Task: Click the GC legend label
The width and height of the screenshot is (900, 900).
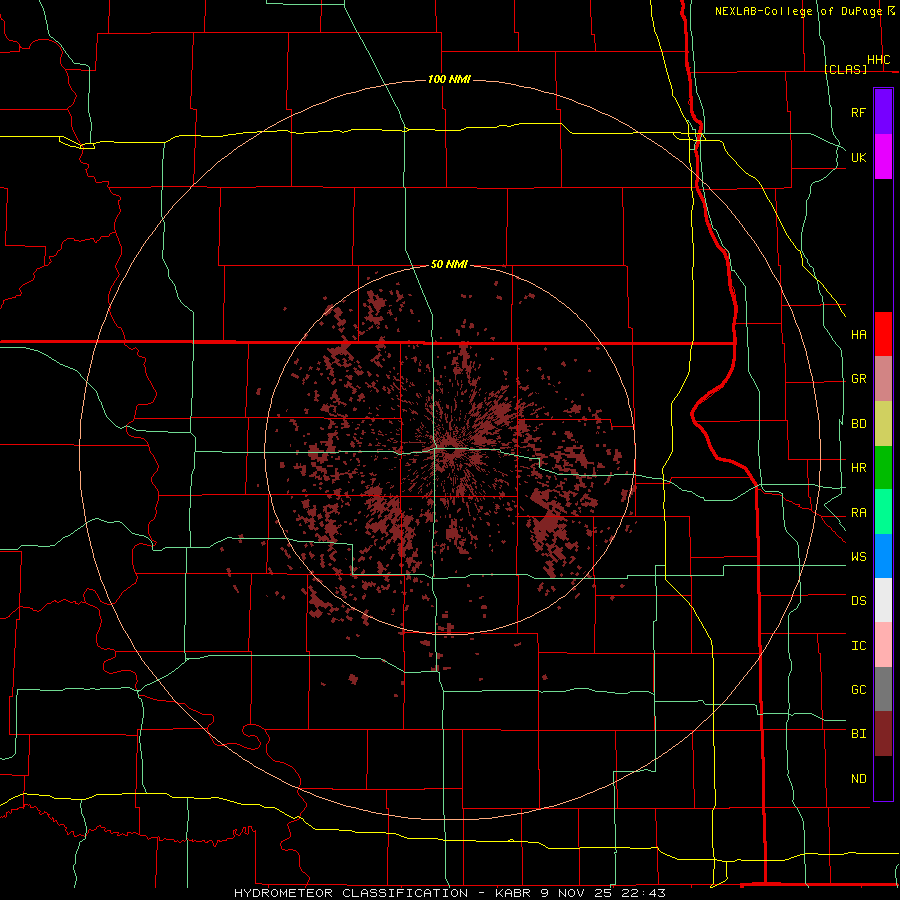Action: pyautogui.click(x=858, y=690)
